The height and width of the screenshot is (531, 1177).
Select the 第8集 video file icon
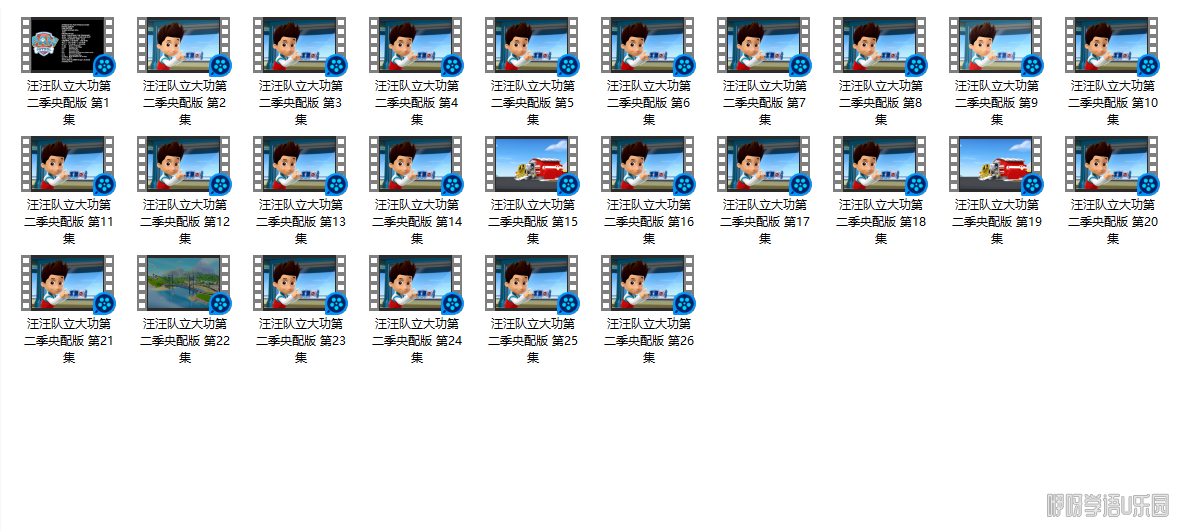pos(880,46)
